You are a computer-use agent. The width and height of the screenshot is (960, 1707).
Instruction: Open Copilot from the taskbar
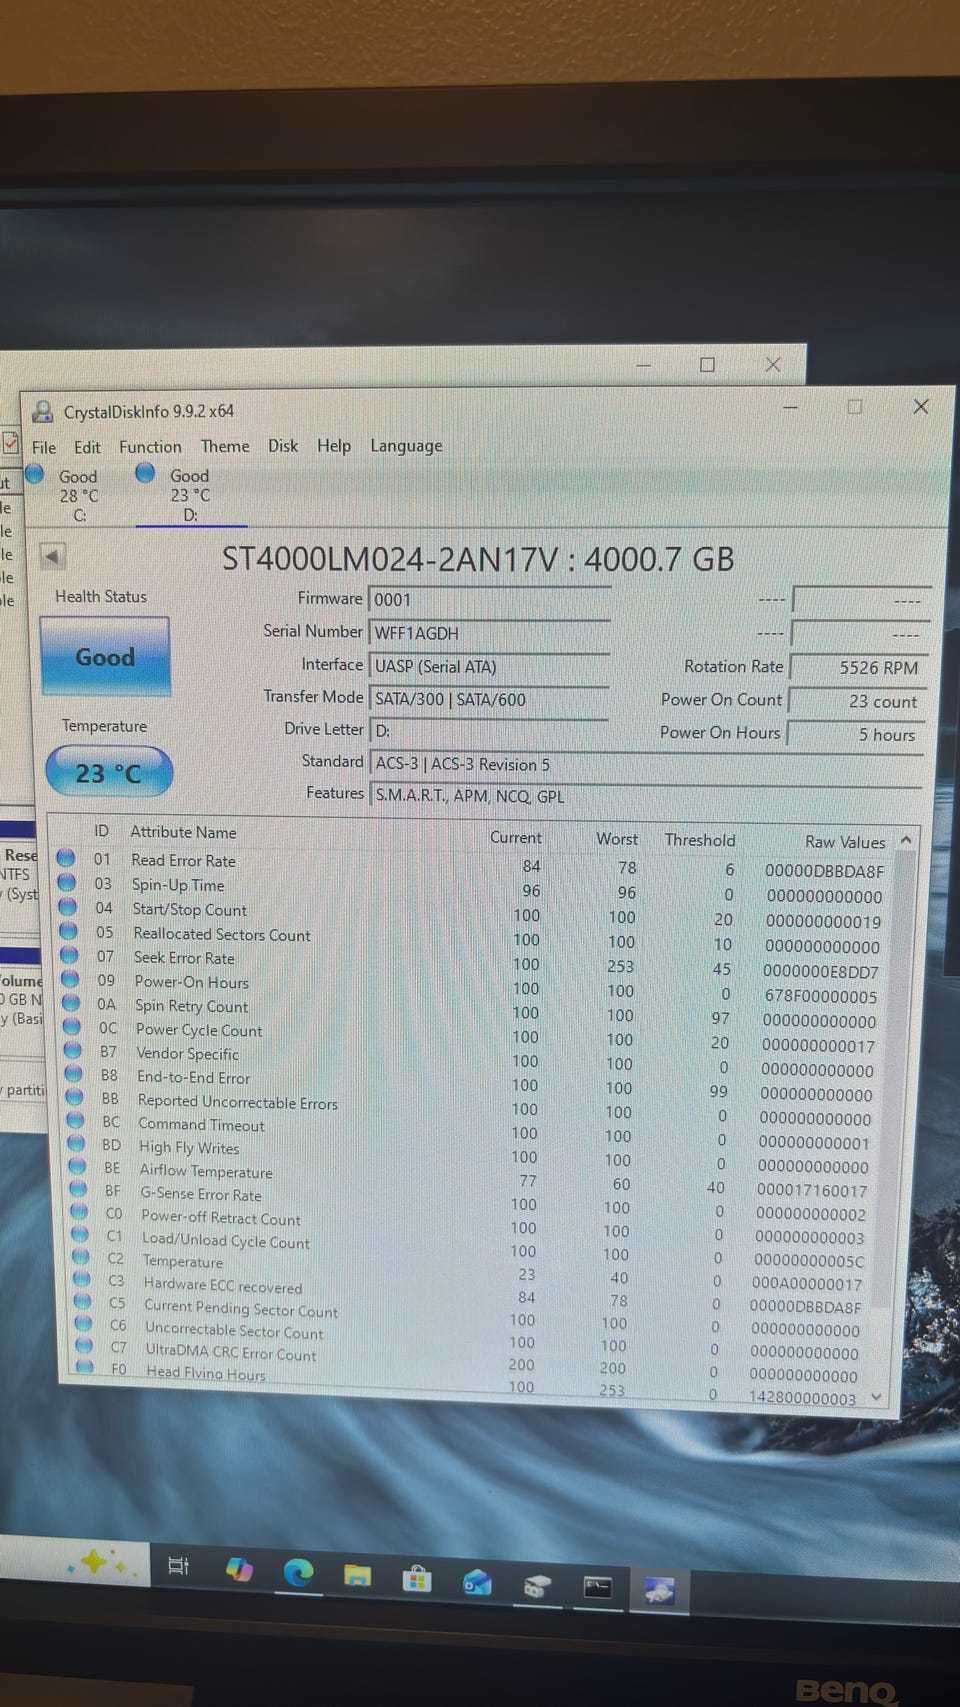(x=239, y=1569)
